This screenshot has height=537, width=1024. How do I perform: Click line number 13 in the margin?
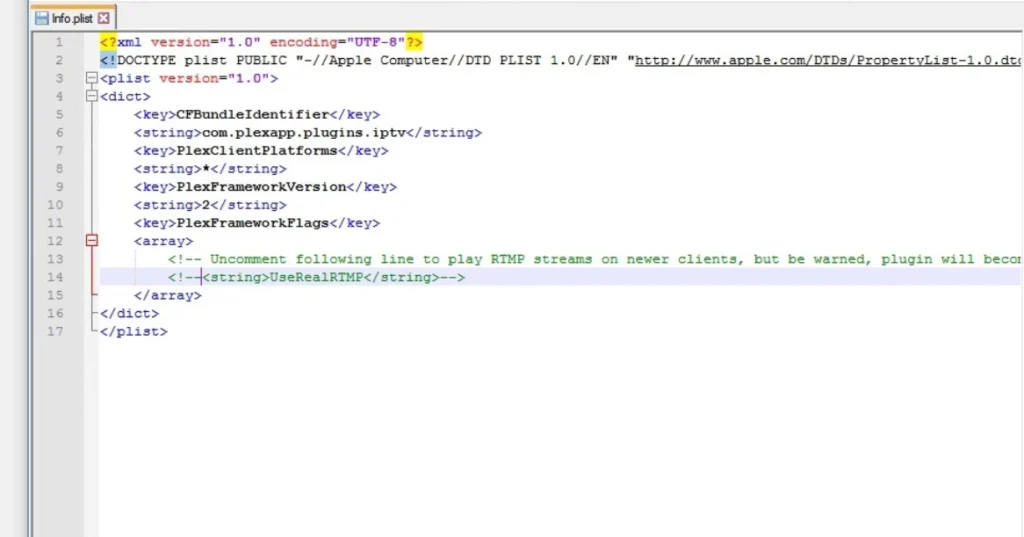click(56, 259)
